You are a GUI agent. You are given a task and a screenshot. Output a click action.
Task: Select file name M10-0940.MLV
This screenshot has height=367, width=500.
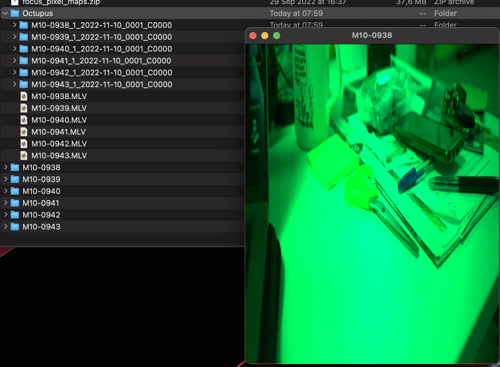click(x=59, y=120)
